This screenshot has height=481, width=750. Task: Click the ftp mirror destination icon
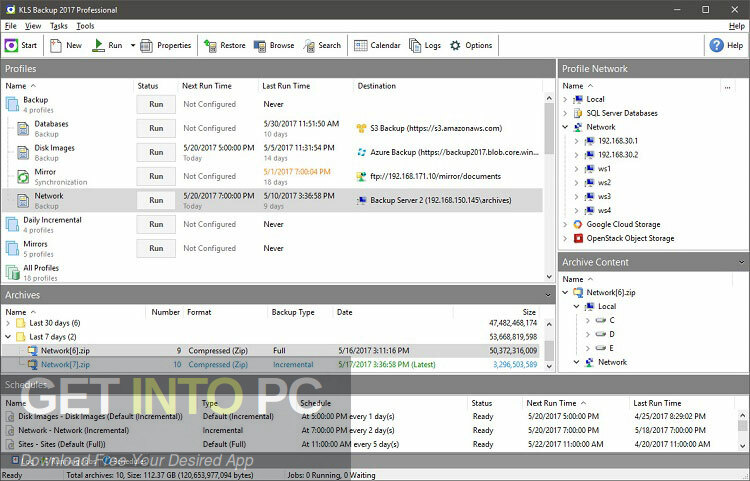(x=362, y=176)
